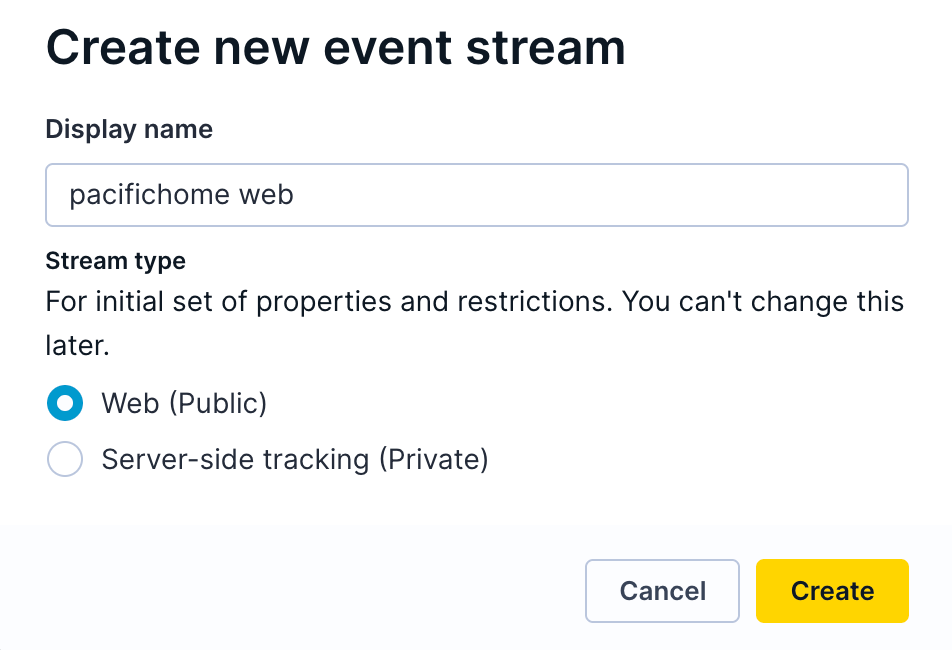Confirm the stream with the yellow Create button

coord(832,591)
